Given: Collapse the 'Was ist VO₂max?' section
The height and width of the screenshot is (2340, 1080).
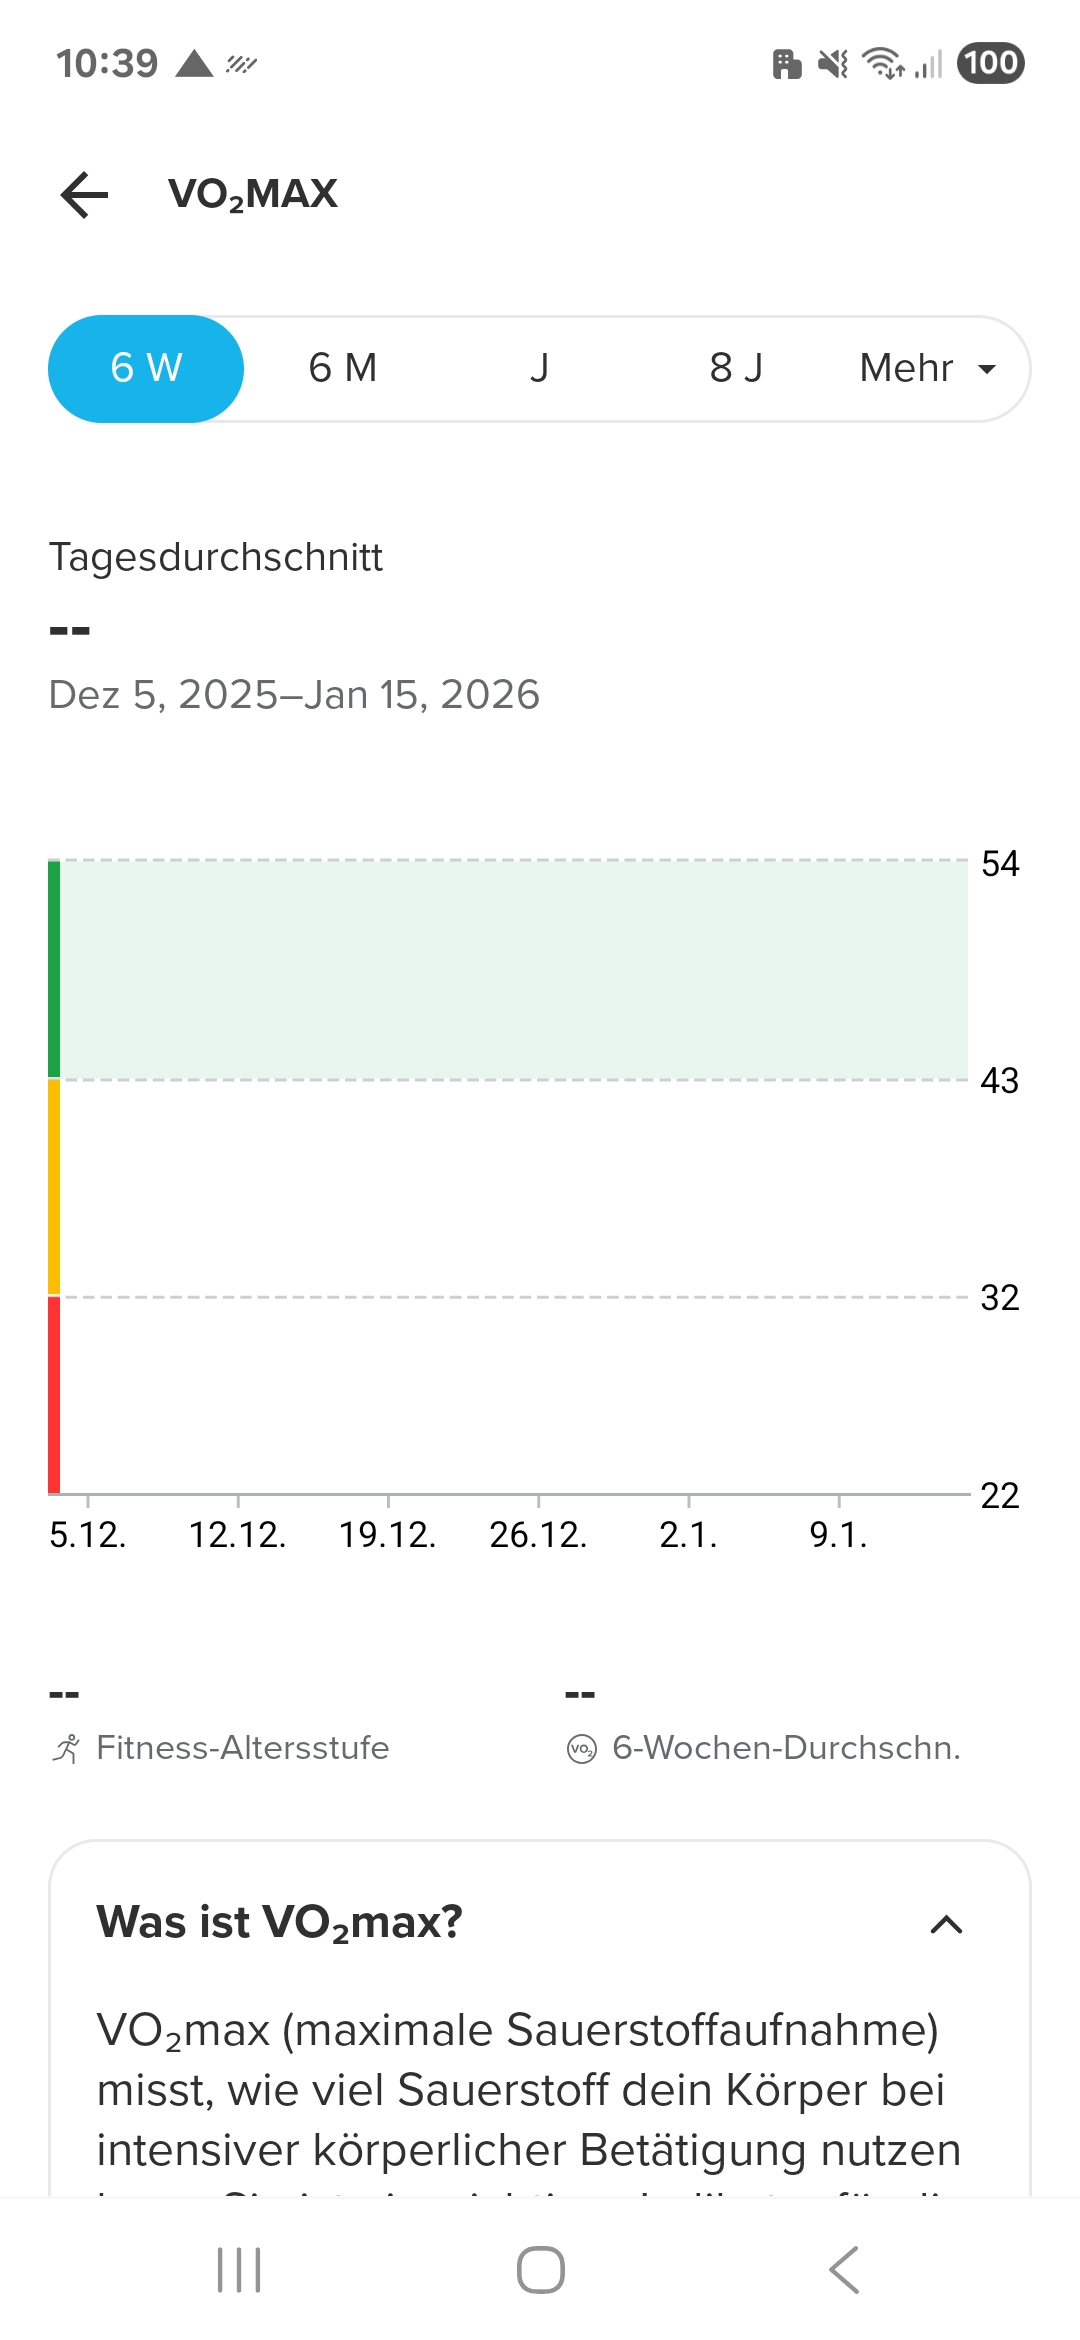Looking at the screenshot, I should 946,1924.
